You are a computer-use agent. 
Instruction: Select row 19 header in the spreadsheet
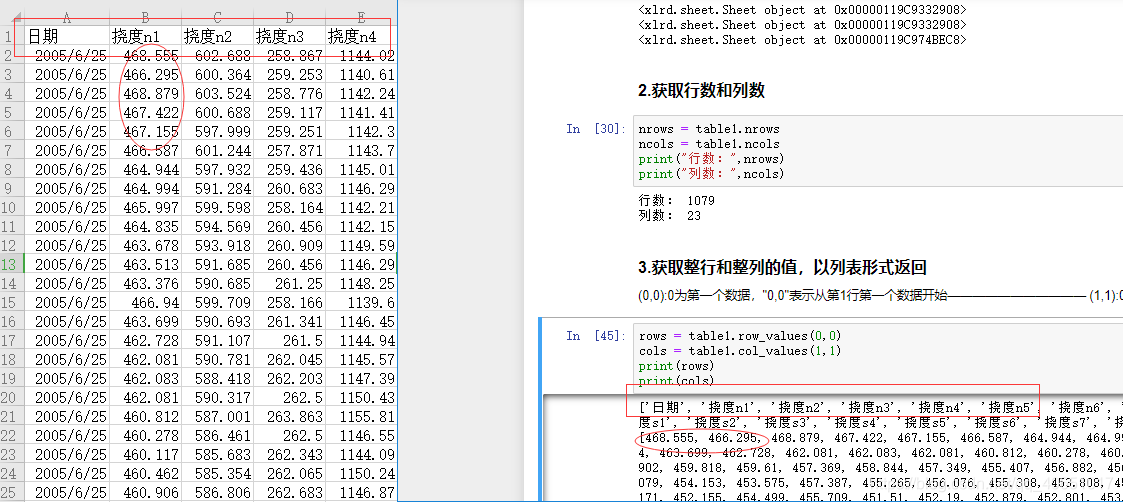pos(11,378)
